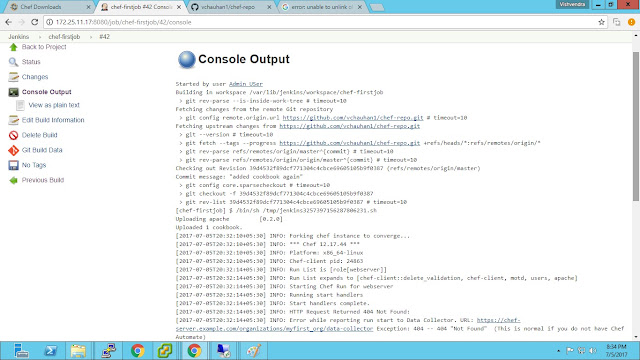
Task: Open the Back to Project link
Action: [x=44, y=47]
